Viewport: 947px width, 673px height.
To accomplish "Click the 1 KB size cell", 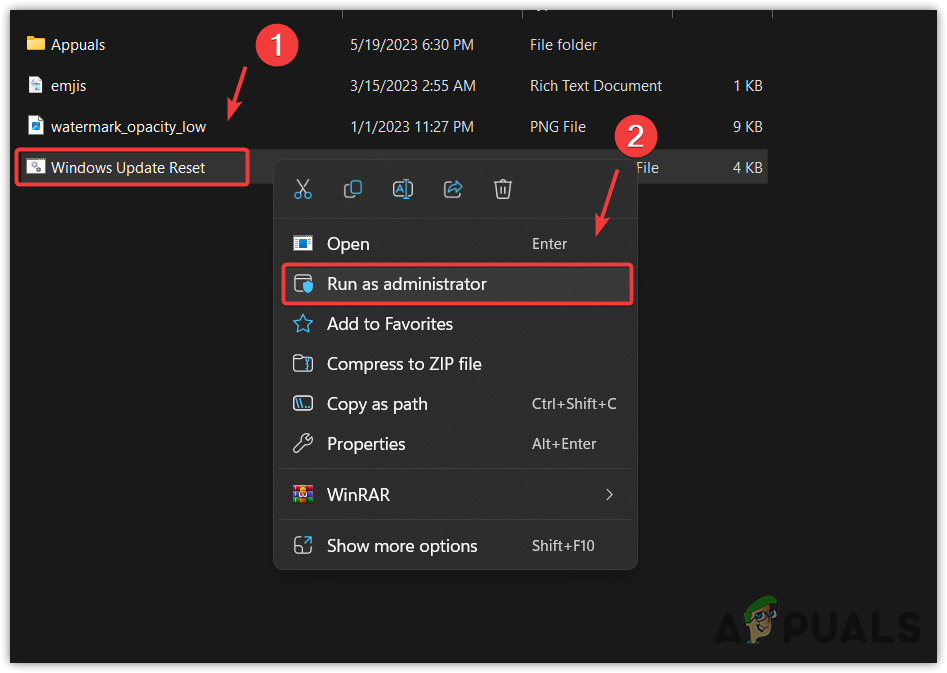I will point(748,86).
